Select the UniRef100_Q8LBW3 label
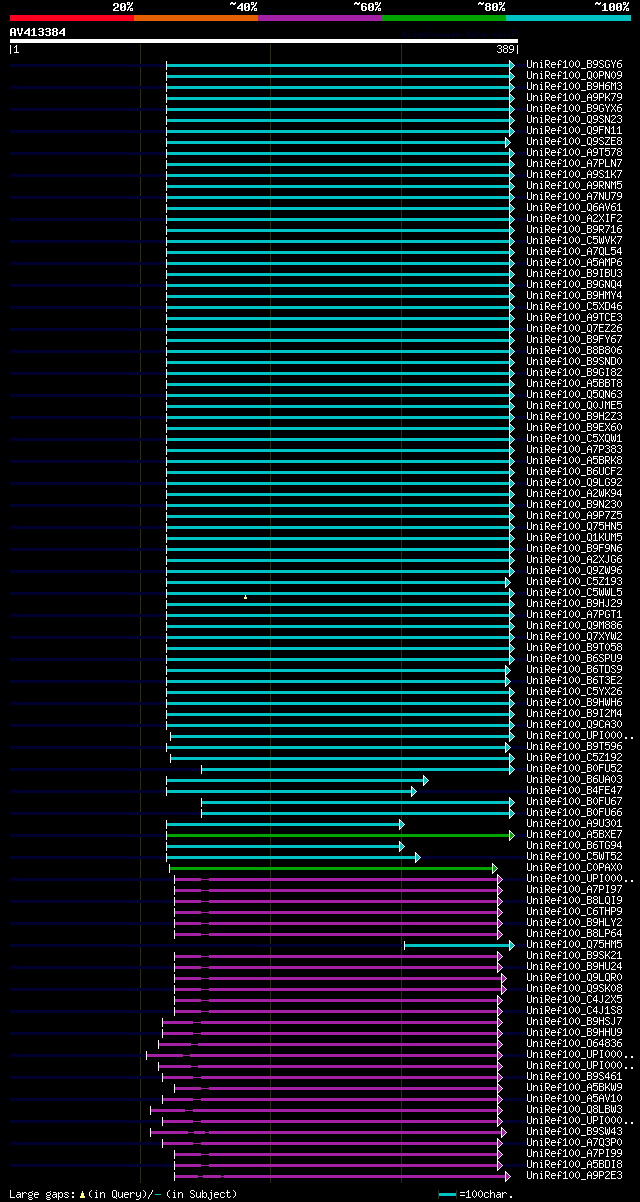The image size is (640, 1202). coord(574,1109)
